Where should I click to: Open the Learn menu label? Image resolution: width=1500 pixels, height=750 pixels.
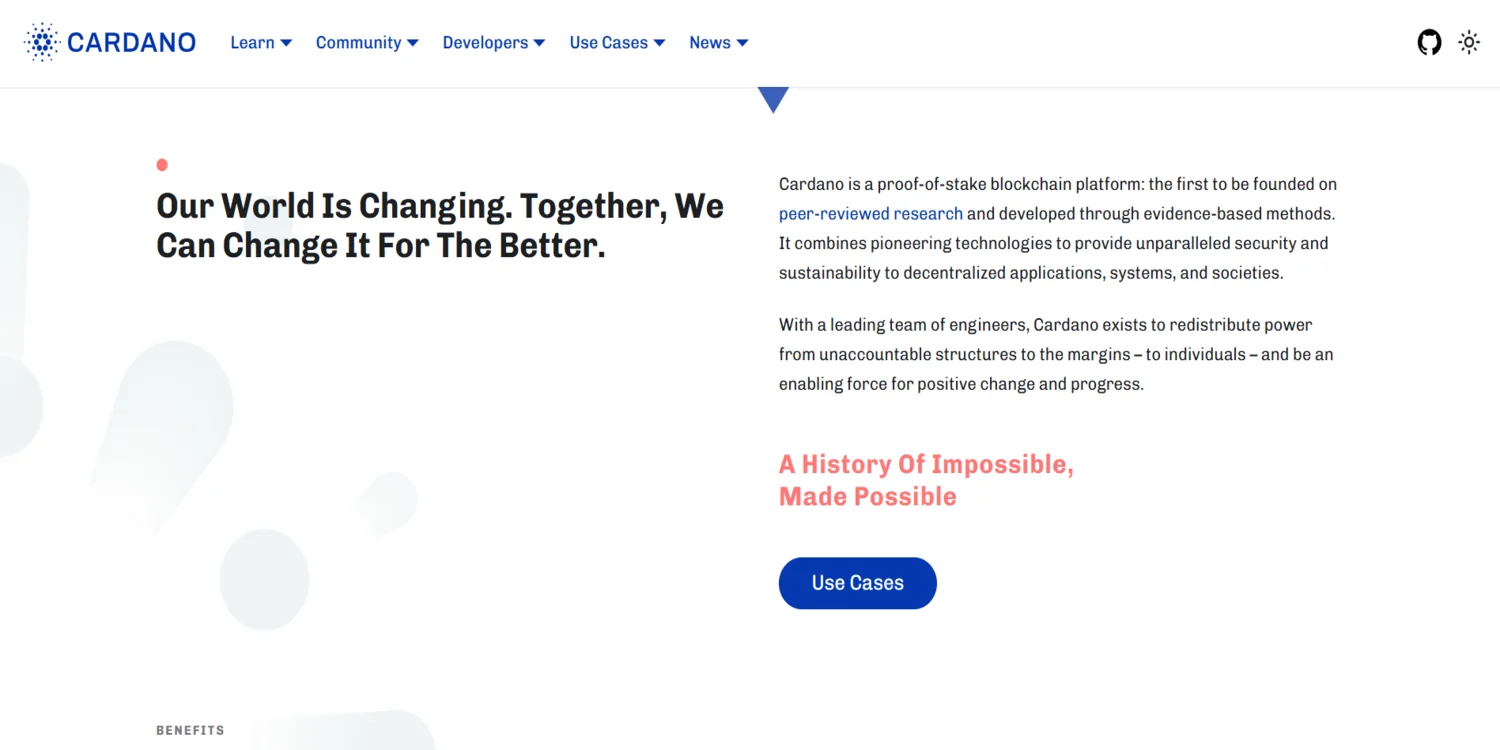point(252,42)
